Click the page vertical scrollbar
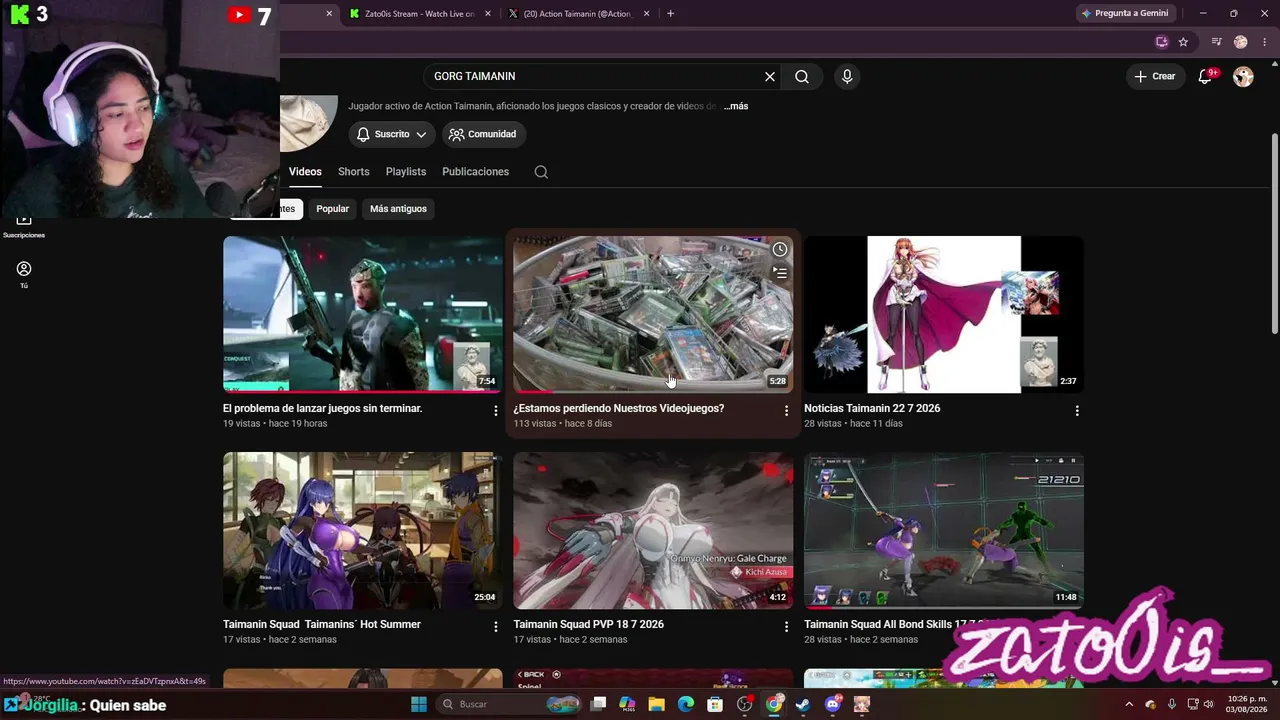The width and height of the screenshot is (1280, 720). click(1274, 234)
